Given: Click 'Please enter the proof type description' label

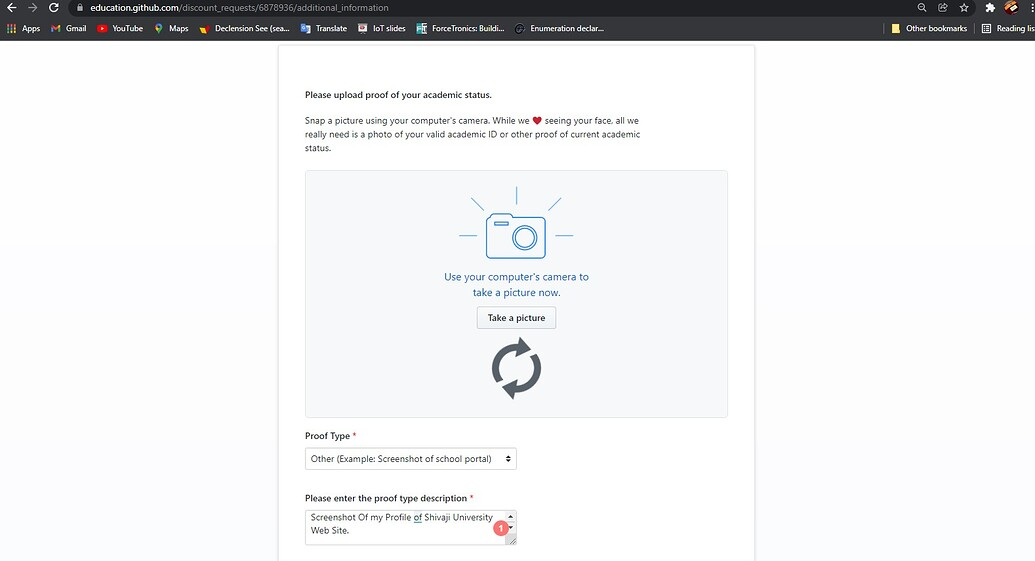Looking at the screenshot, I should click(385, 498).
